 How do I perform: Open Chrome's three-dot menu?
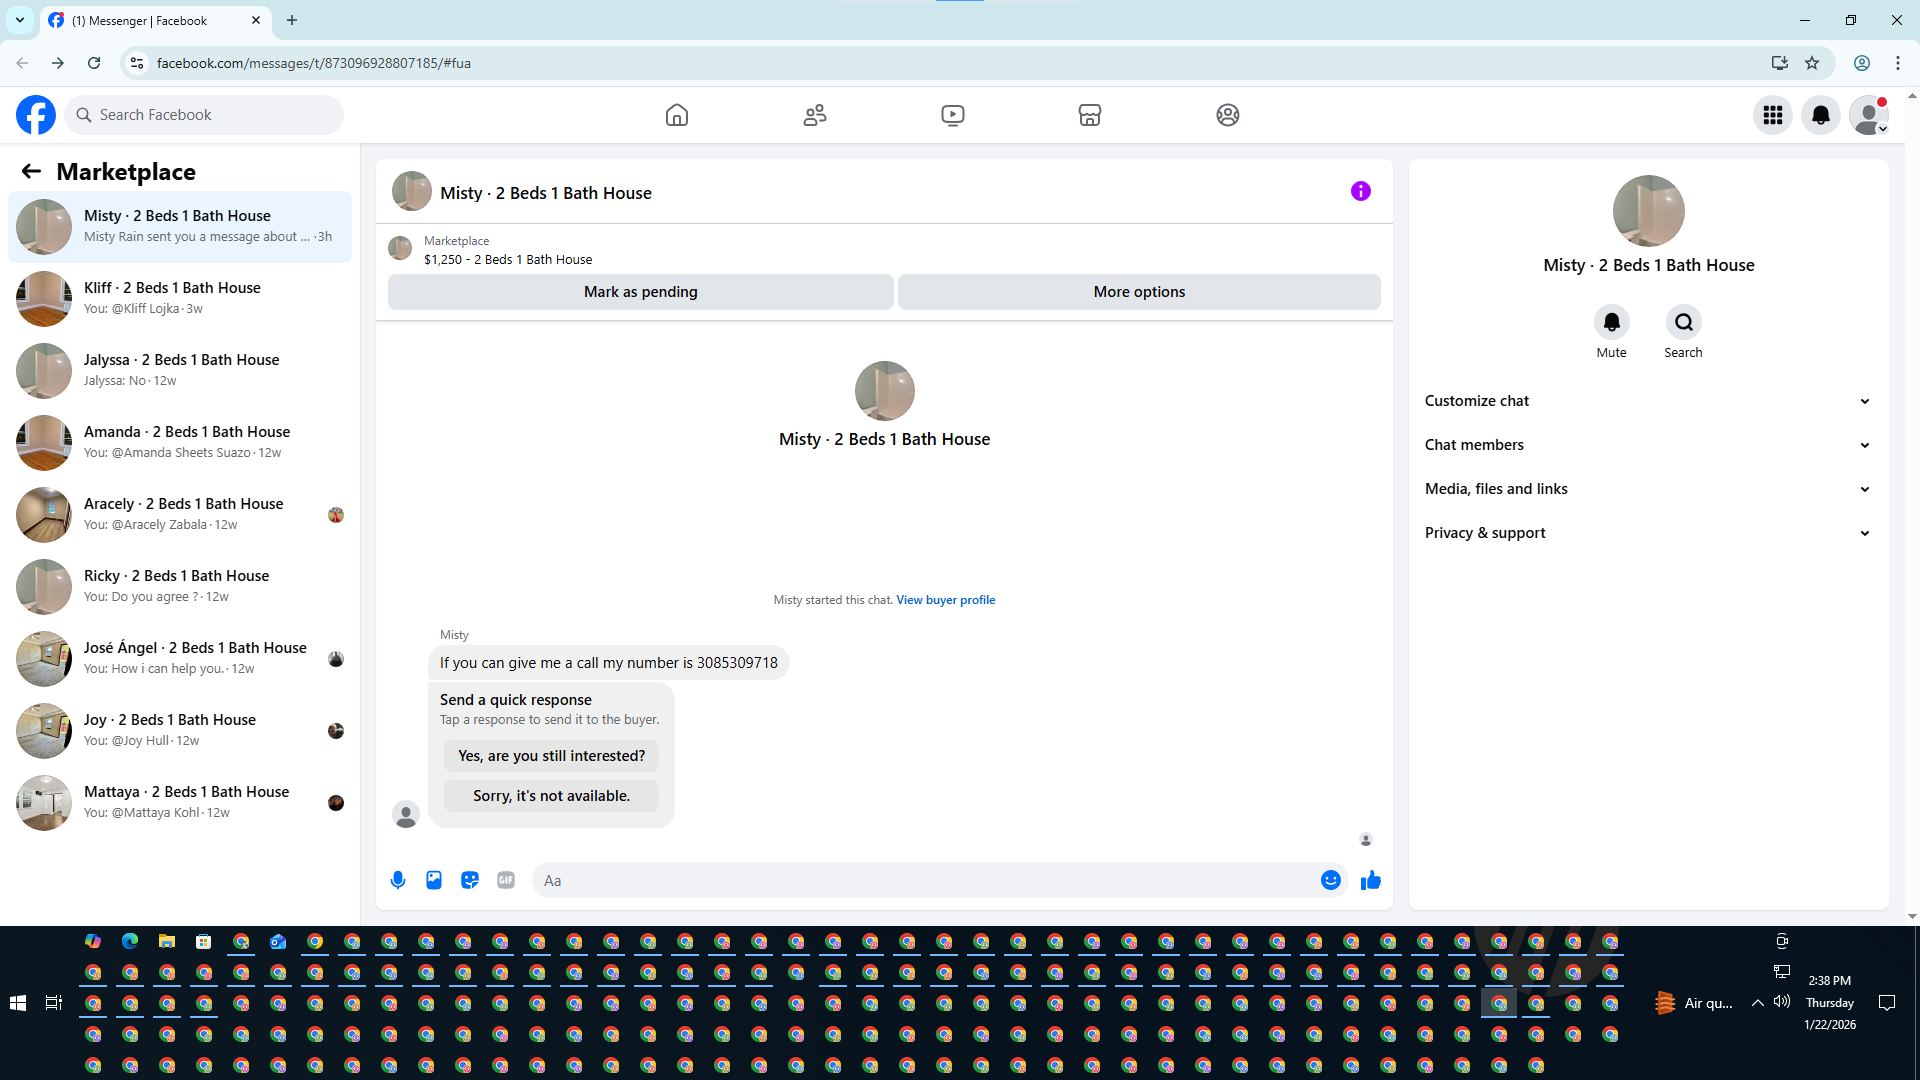1898,63
